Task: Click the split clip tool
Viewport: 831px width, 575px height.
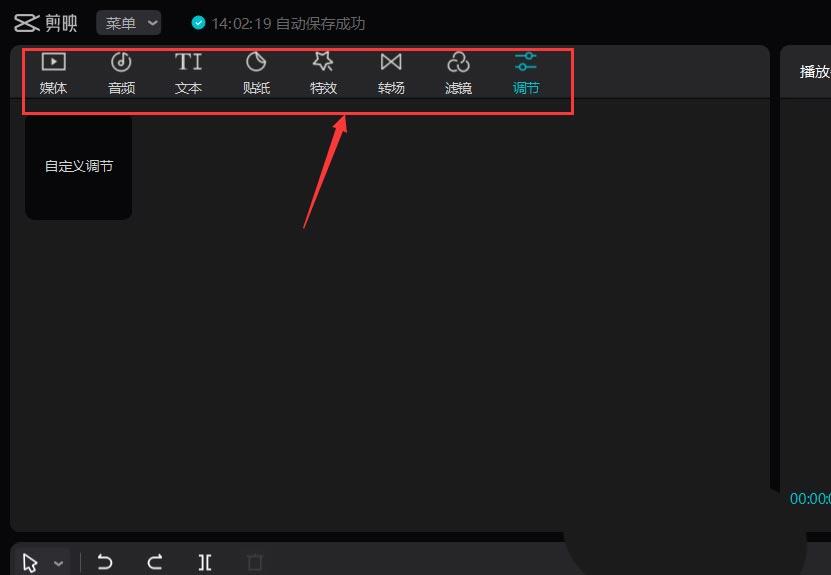Action: [205, 562]
